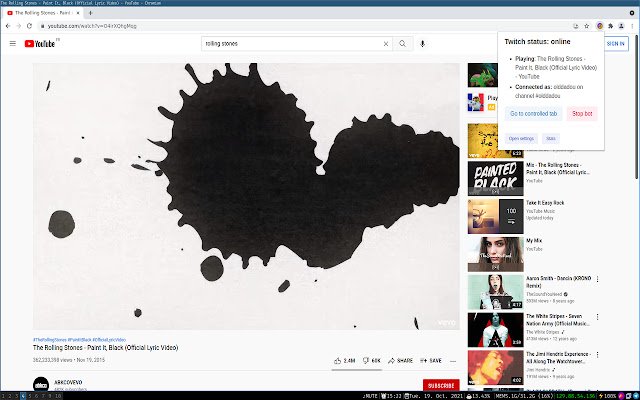Click the magnifier search button

click(402, 44)
